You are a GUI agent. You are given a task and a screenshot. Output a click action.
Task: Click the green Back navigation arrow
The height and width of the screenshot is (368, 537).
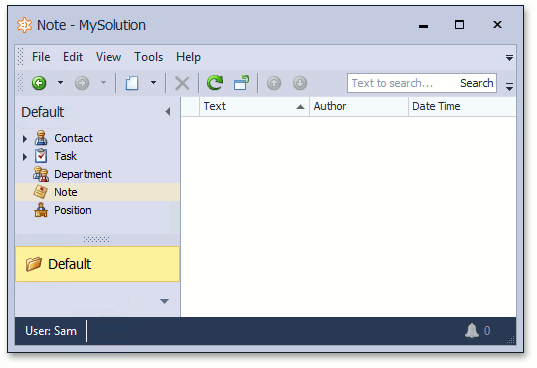pos(39,83)
